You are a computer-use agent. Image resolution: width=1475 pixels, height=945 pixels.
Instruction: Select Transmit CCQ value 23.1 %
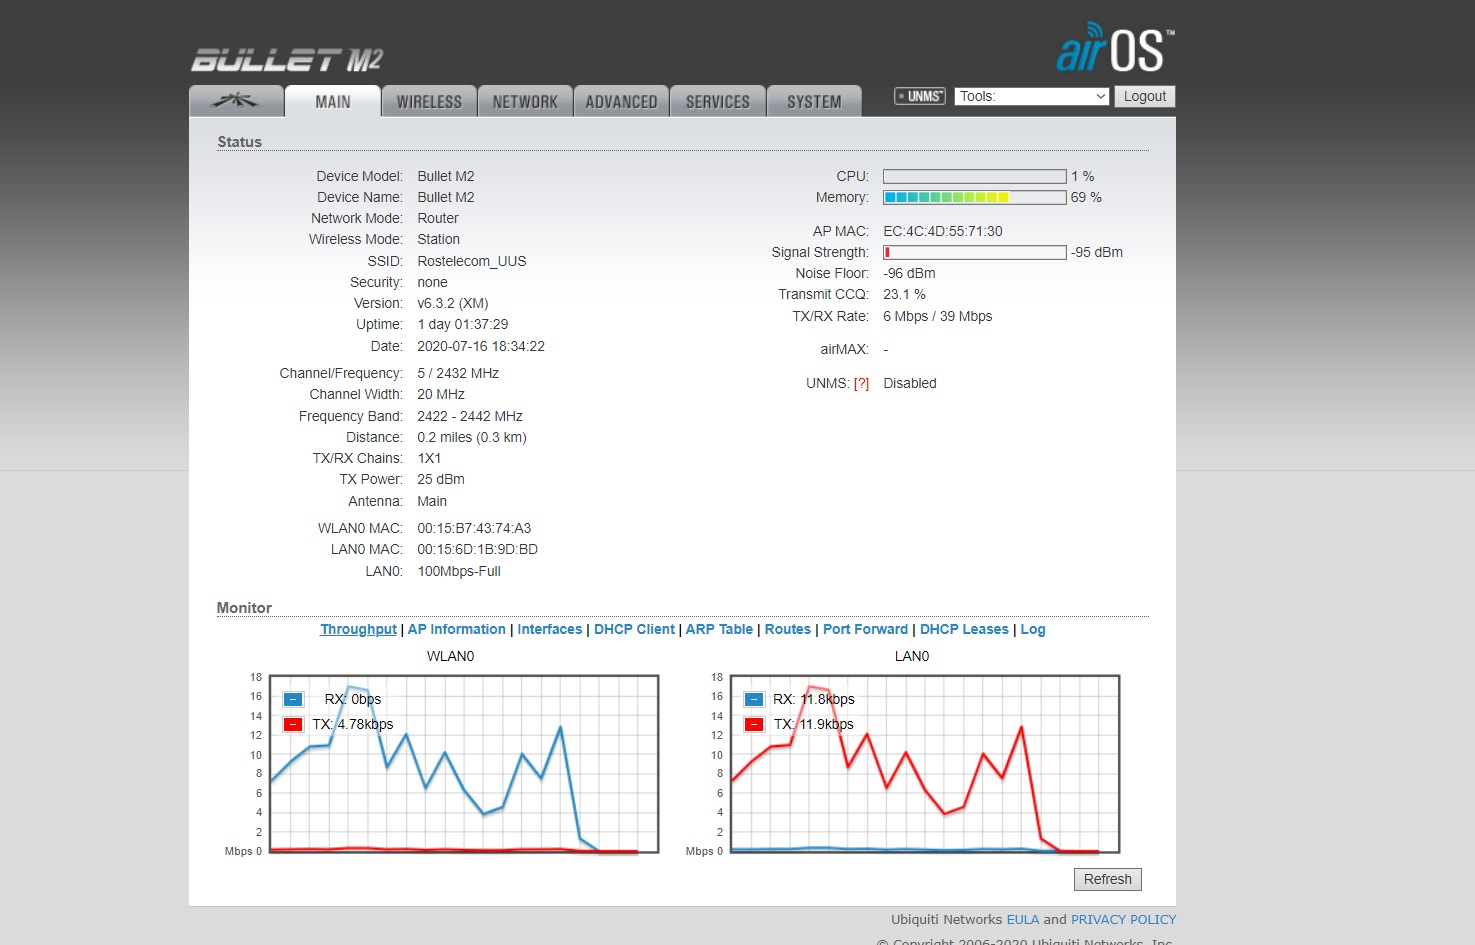905,294
